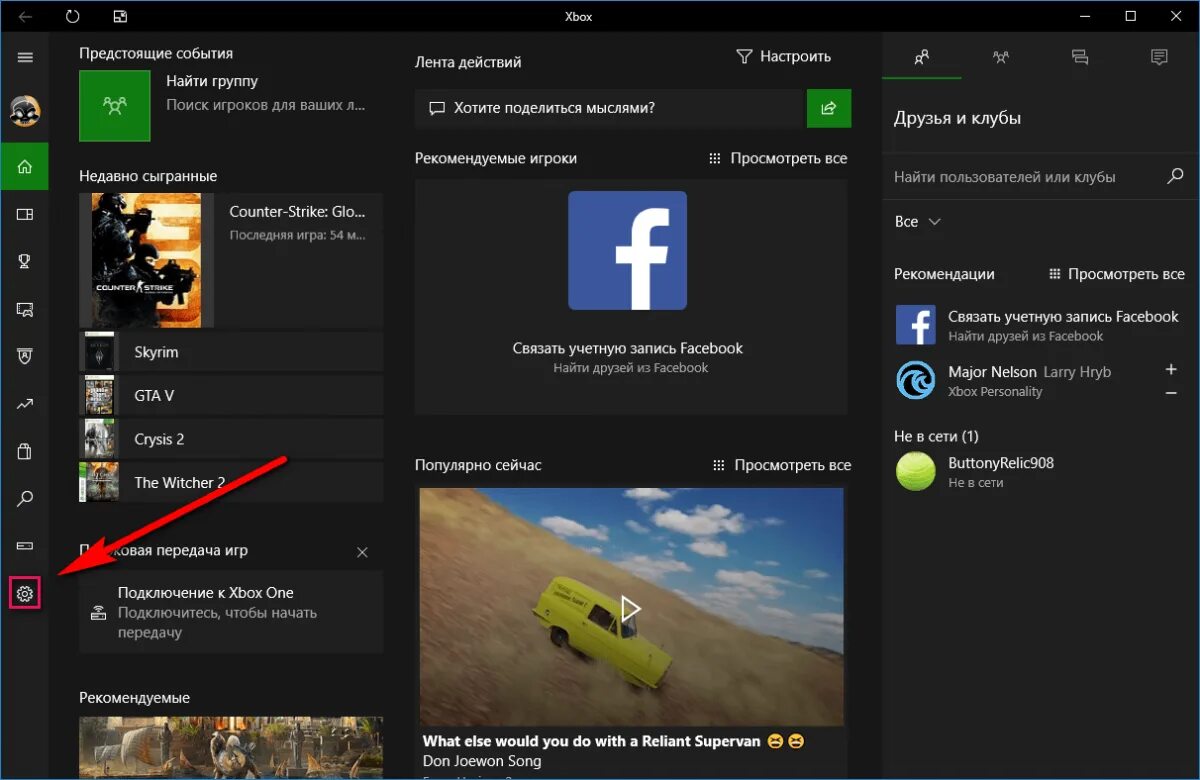Click the 'Не в сети (1)' heading
Viewport: 1200px width, 780px height.
point(936,436)
